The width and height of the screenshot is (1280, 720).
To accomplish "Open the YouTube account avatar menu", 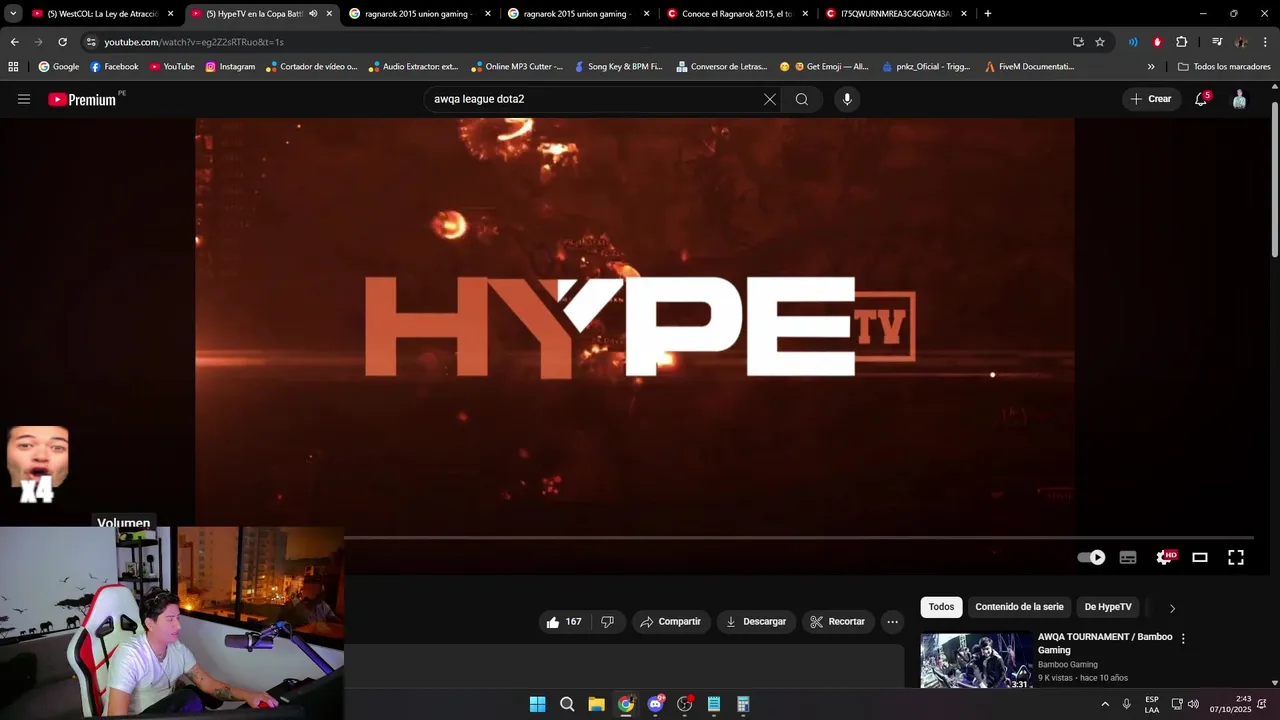I will point(1239,99).
